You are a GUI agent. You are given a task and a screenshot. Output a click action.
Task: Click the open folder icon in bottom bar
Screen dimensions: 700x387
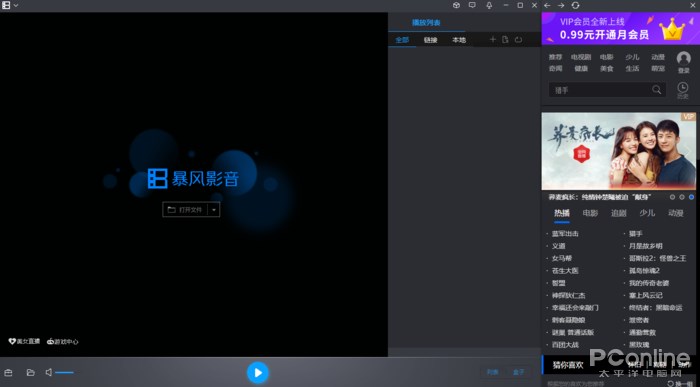coord(30,372)
